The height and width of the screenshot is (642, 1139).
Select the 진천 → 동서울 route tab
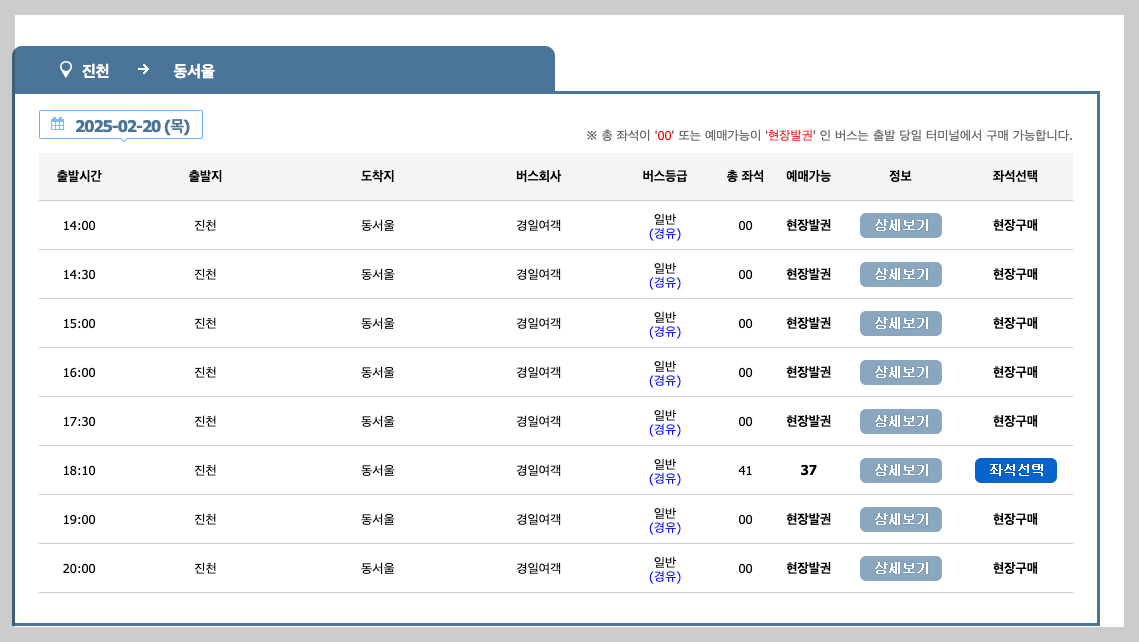tap(283, 70)
